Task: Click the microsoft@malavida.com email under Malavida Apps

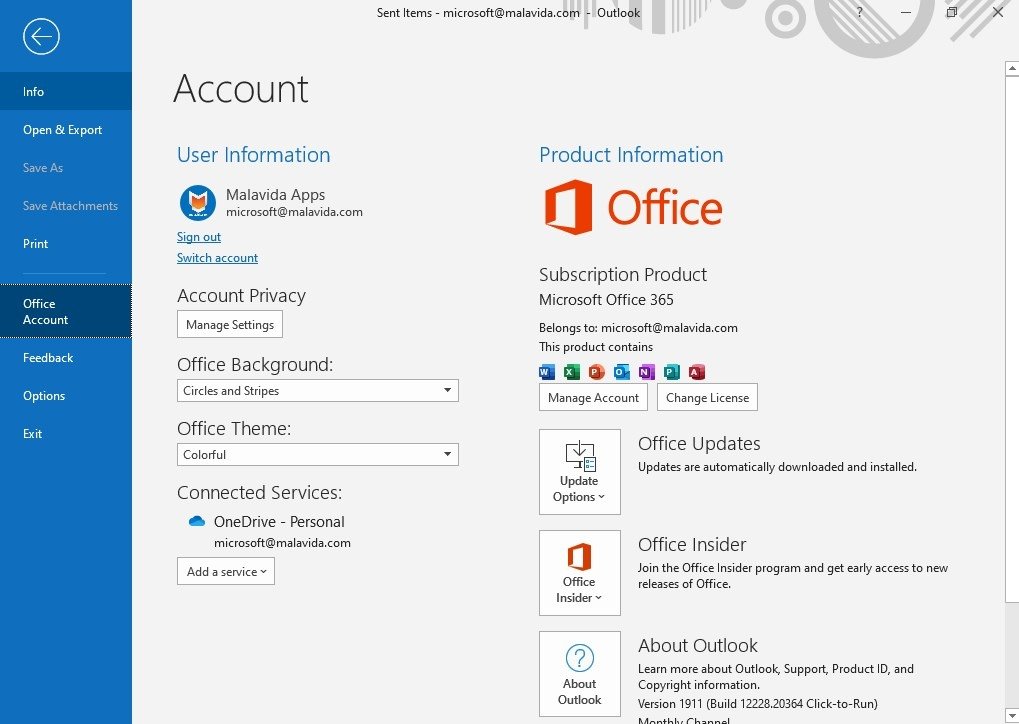Action: [294, 212]
